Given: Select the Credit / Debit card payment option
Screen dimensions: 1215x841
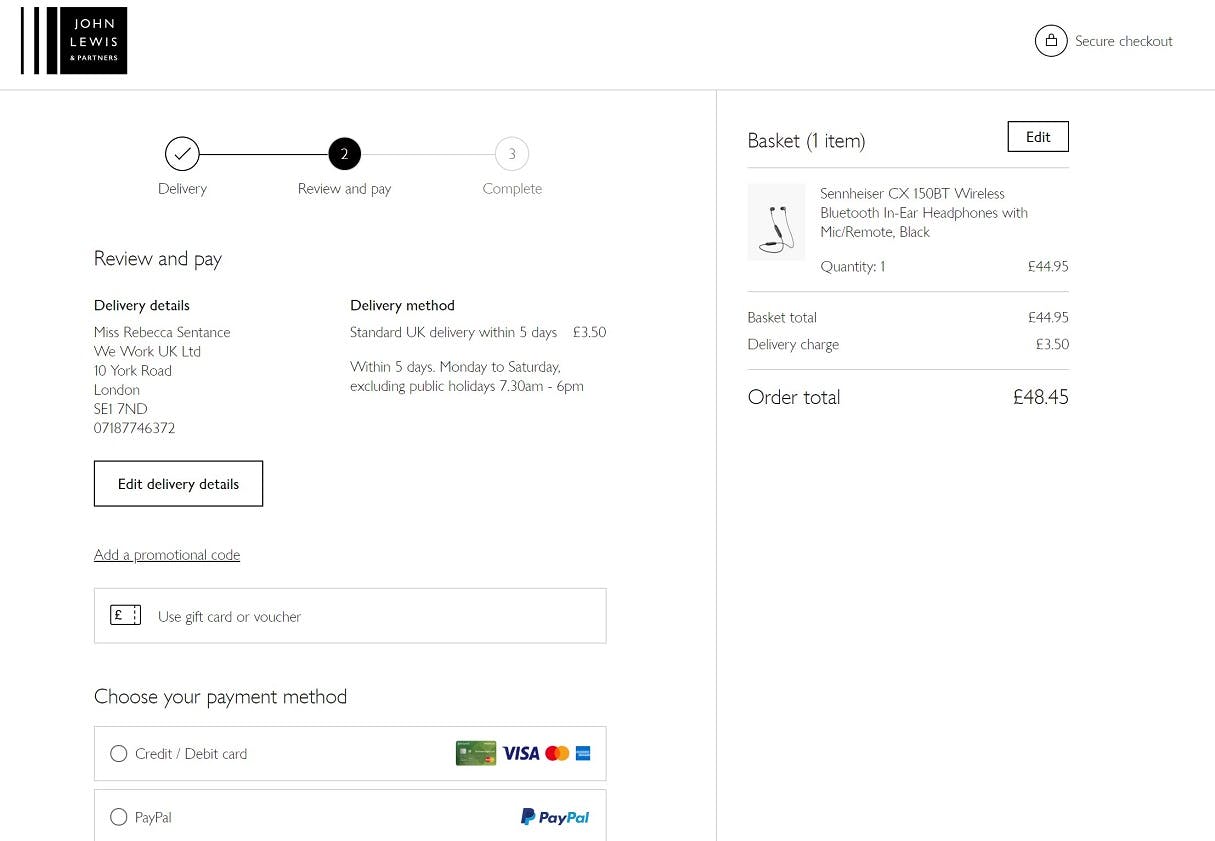Looking at the screenshot, I should pos(119,753).
